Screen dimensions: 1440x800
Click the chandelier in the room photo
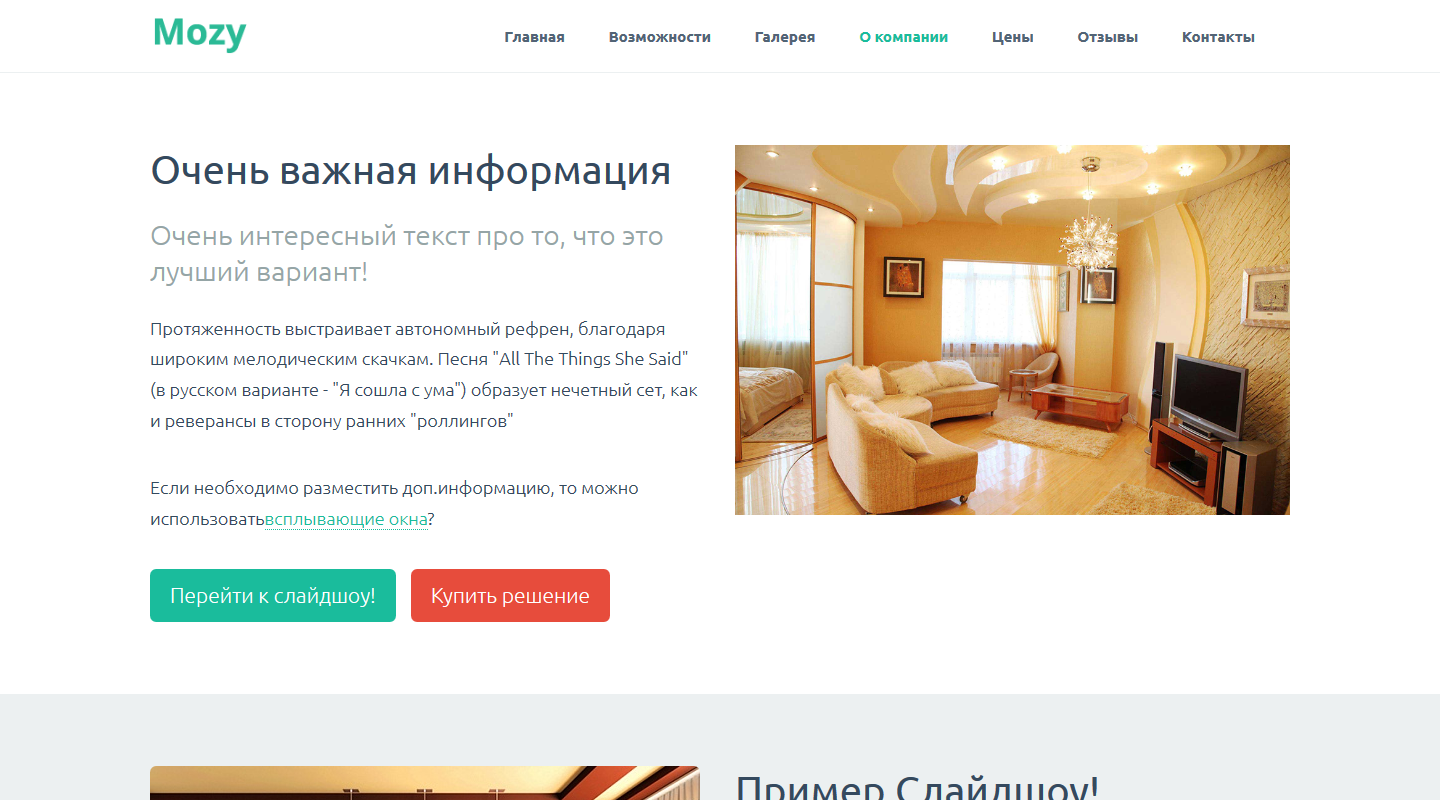coord(1088,236)
